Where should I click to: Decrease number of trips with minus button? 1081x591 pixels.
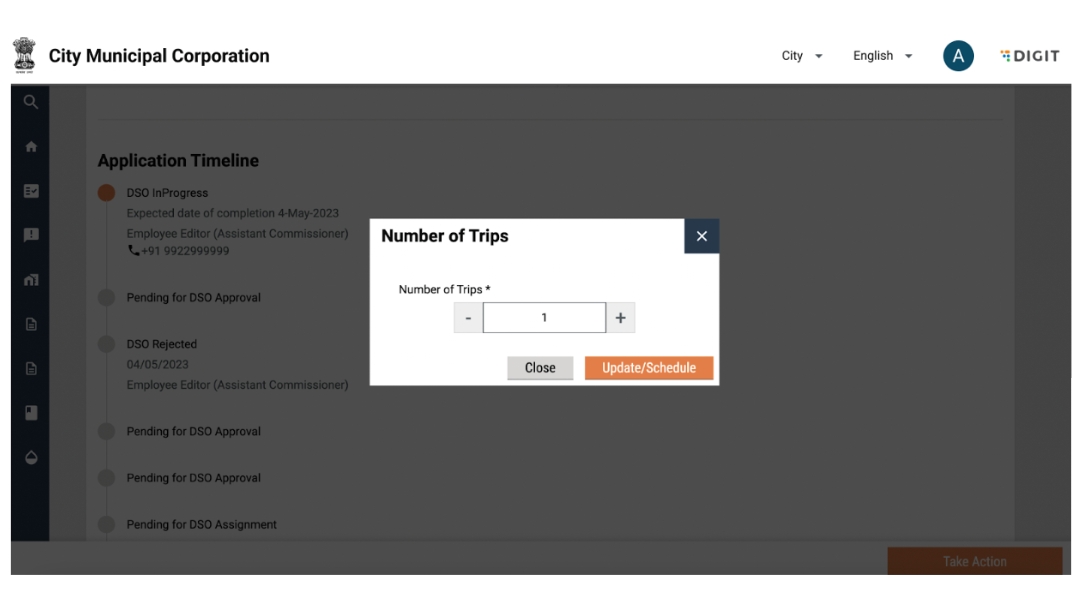468,318
